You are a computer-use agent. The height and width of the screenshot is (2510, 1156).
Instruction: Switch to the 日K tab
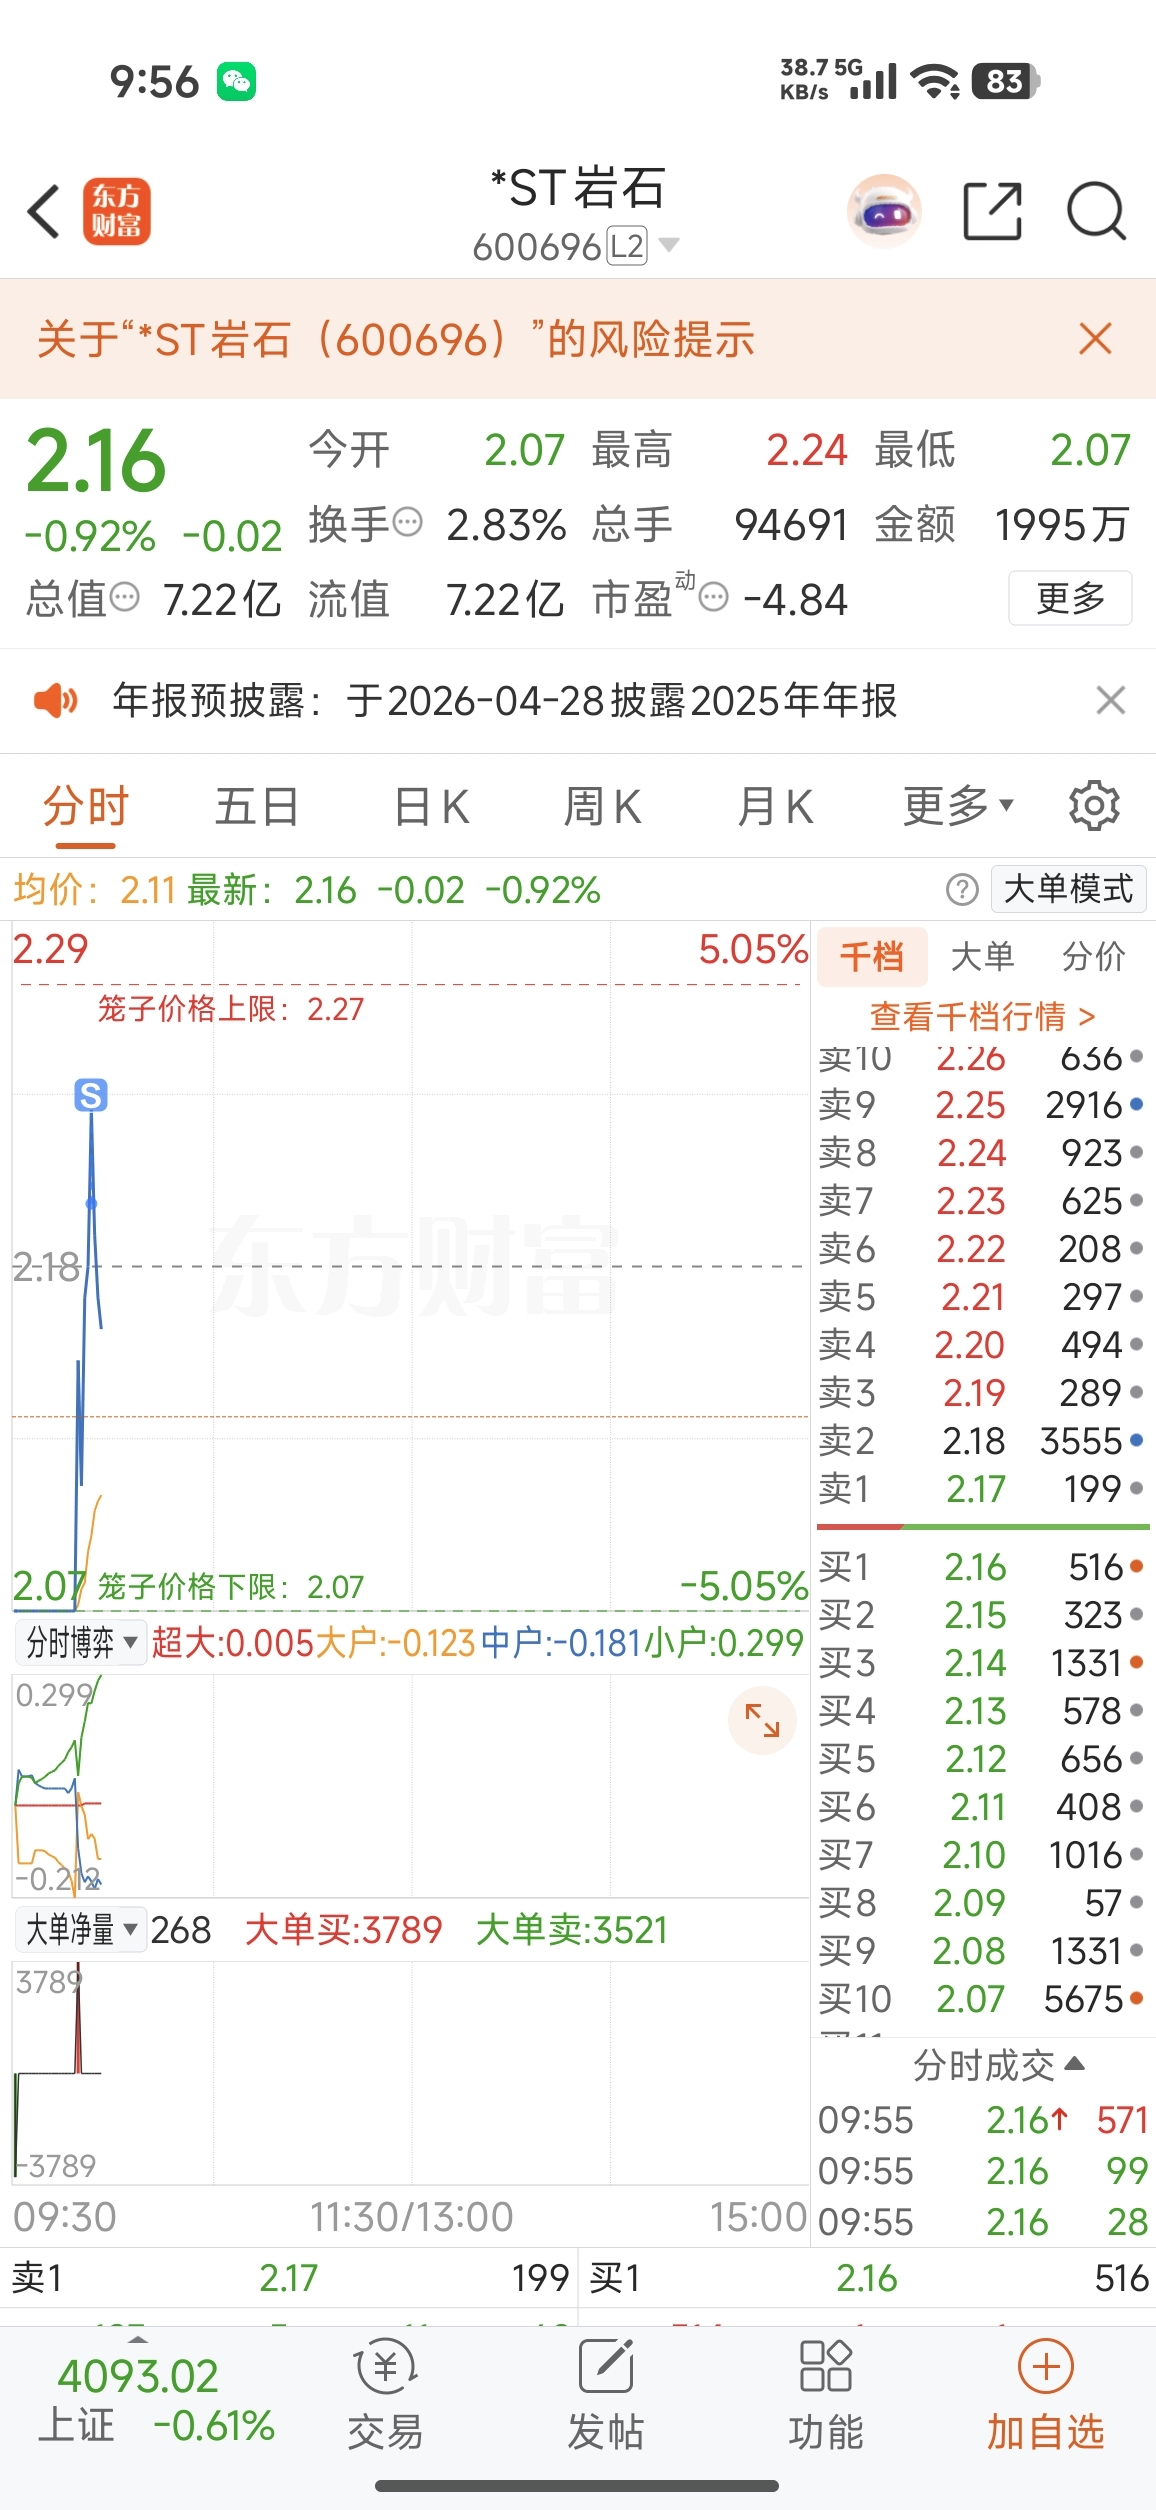[431, 806]
